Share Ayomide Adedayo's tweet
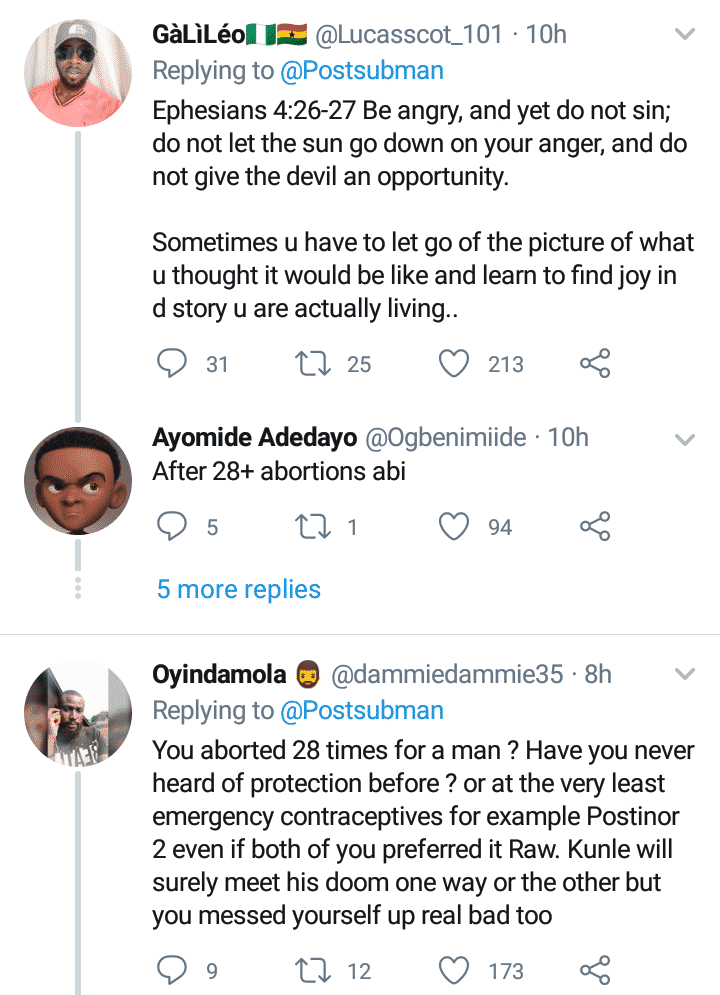Image resolution: width=720 pixels, height=995 pixels. coord(595,526)
